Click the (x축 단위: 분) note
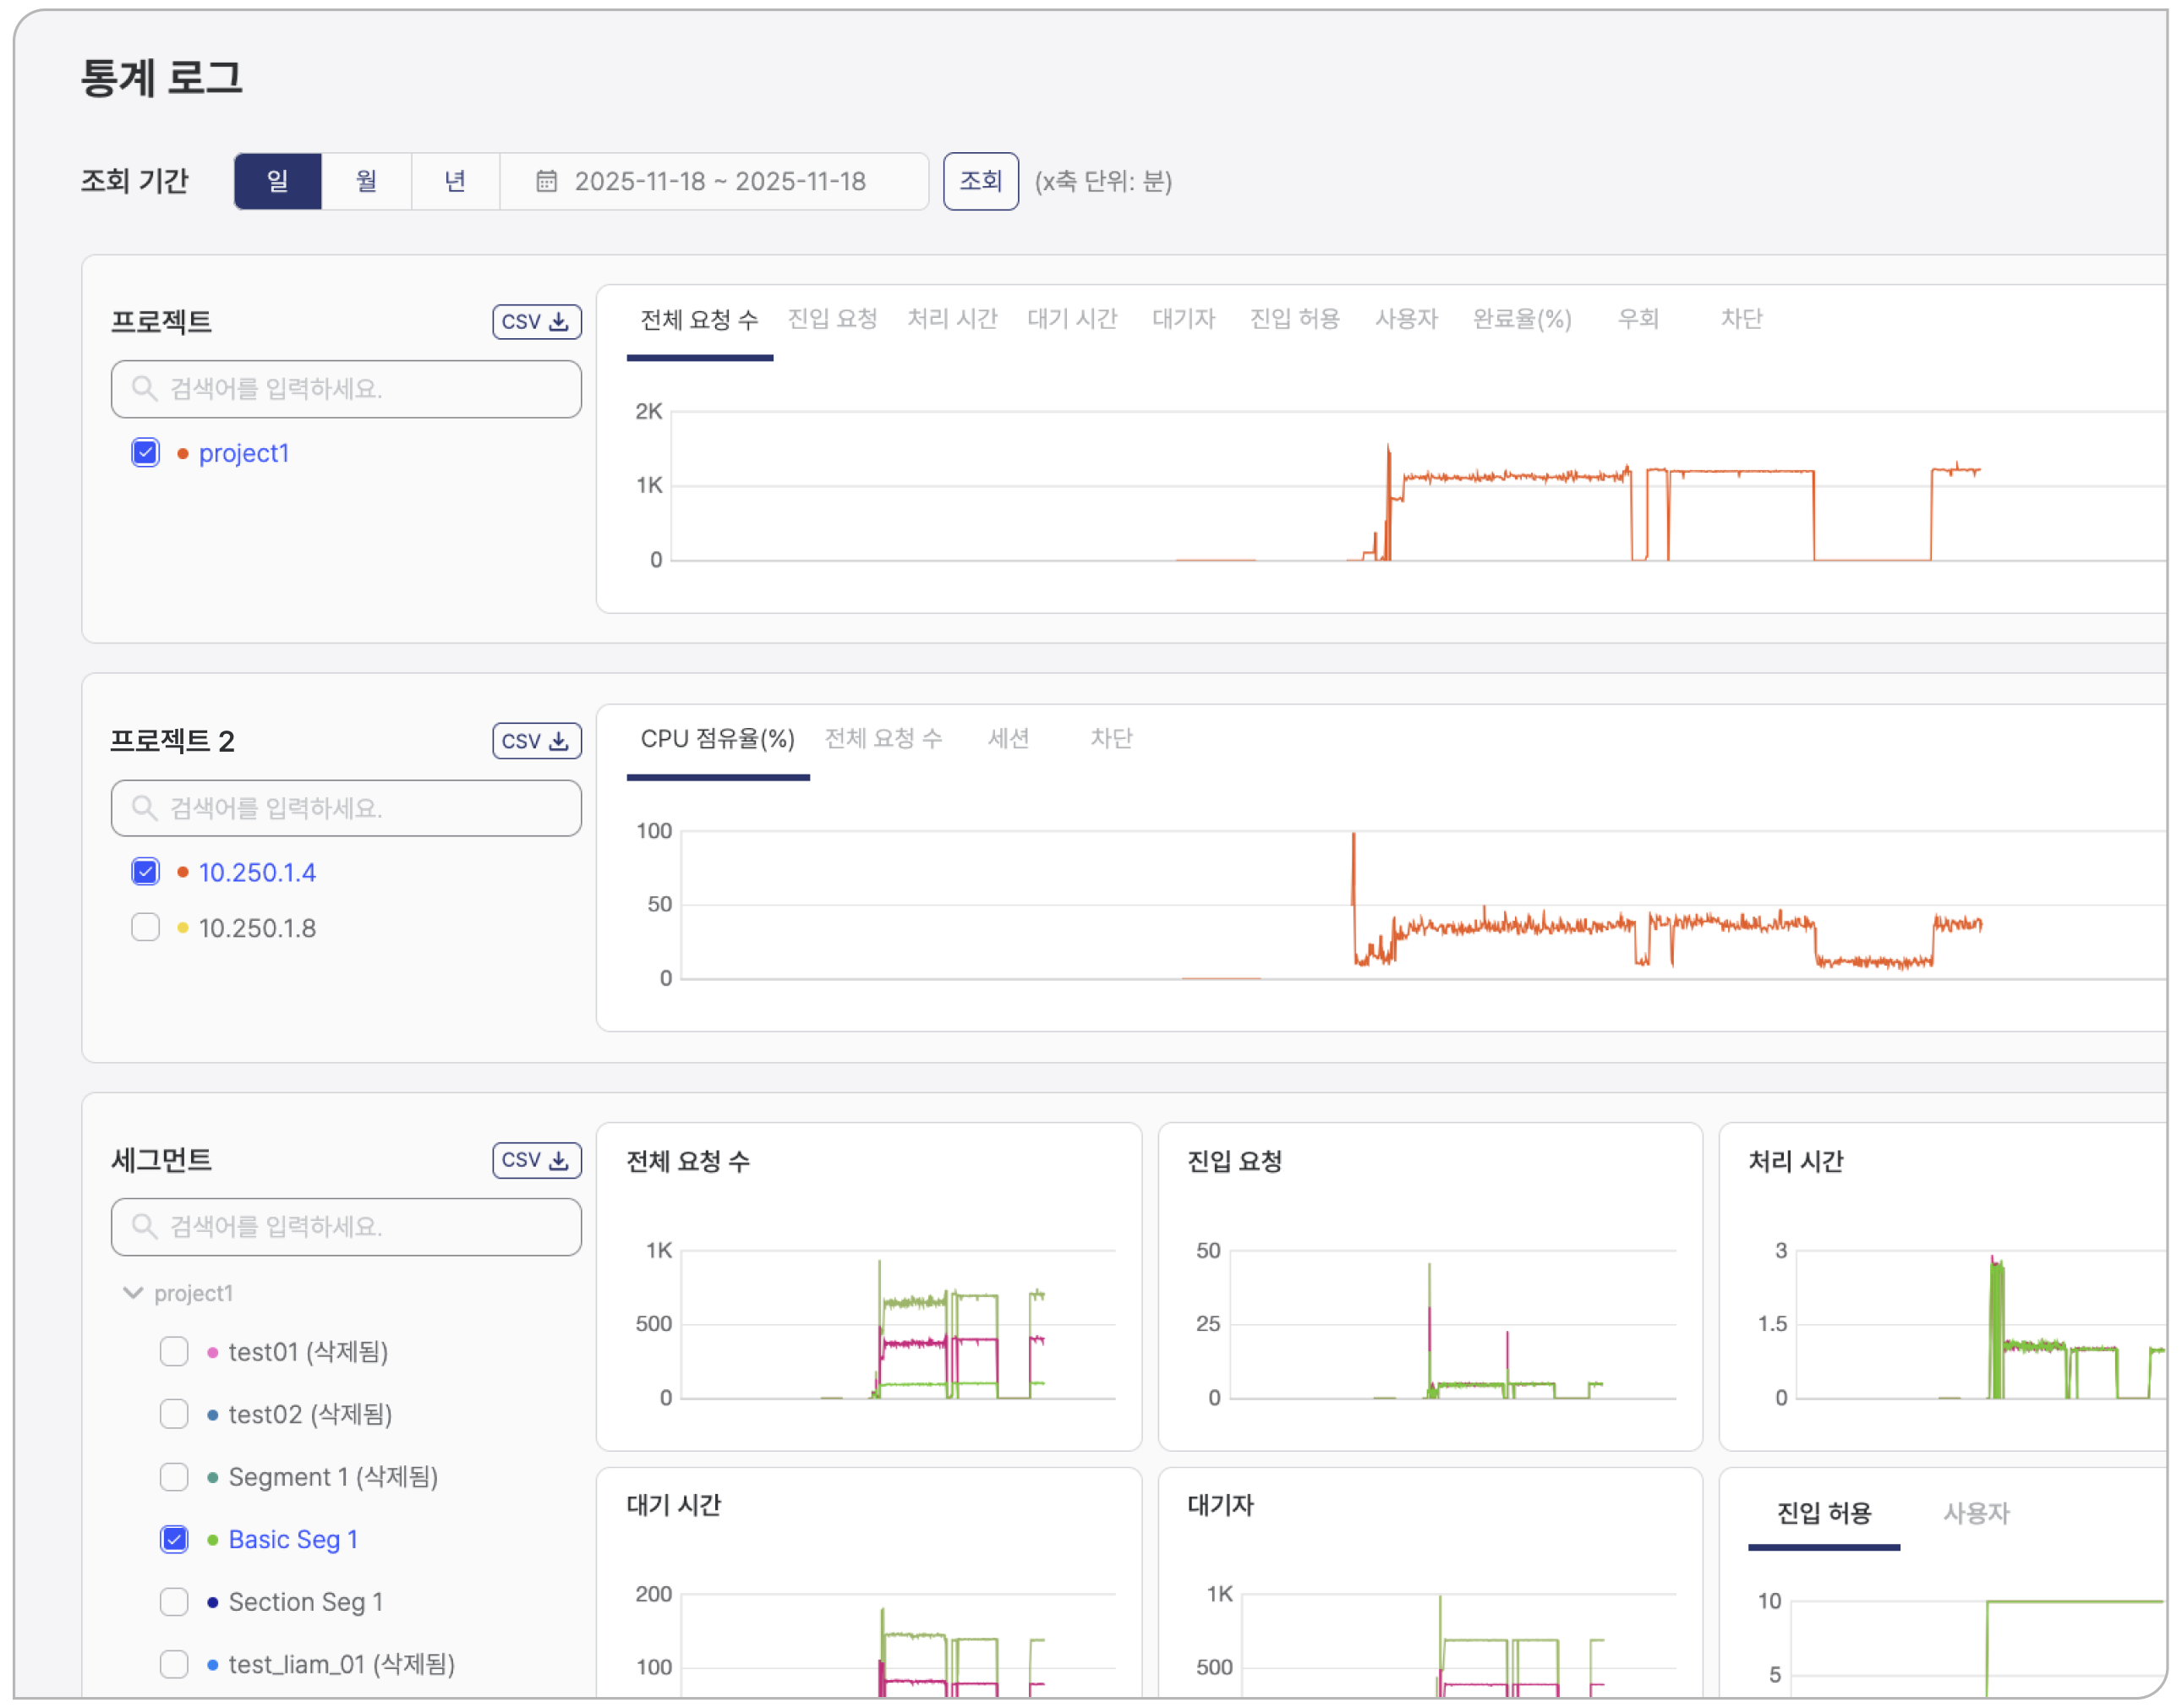2182x1708 pixels. click(x=1103, y=181)
